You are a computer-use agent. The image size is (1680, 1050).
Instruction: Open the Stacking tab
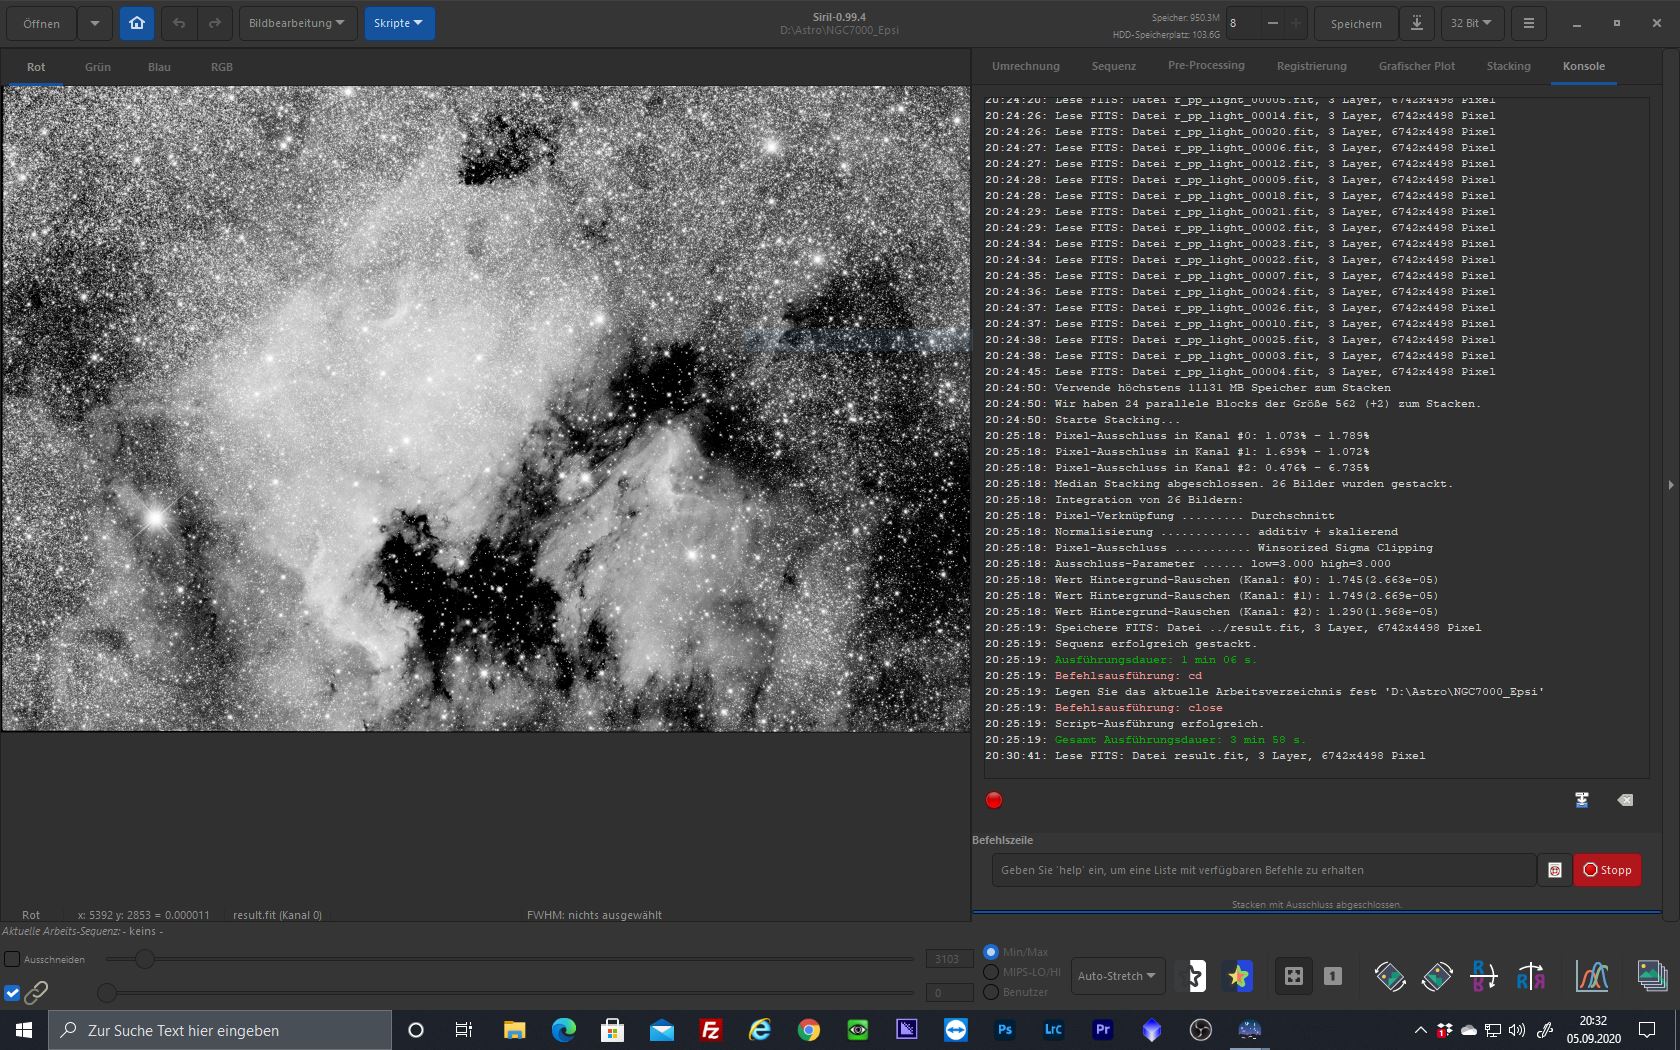(1508, 66)
